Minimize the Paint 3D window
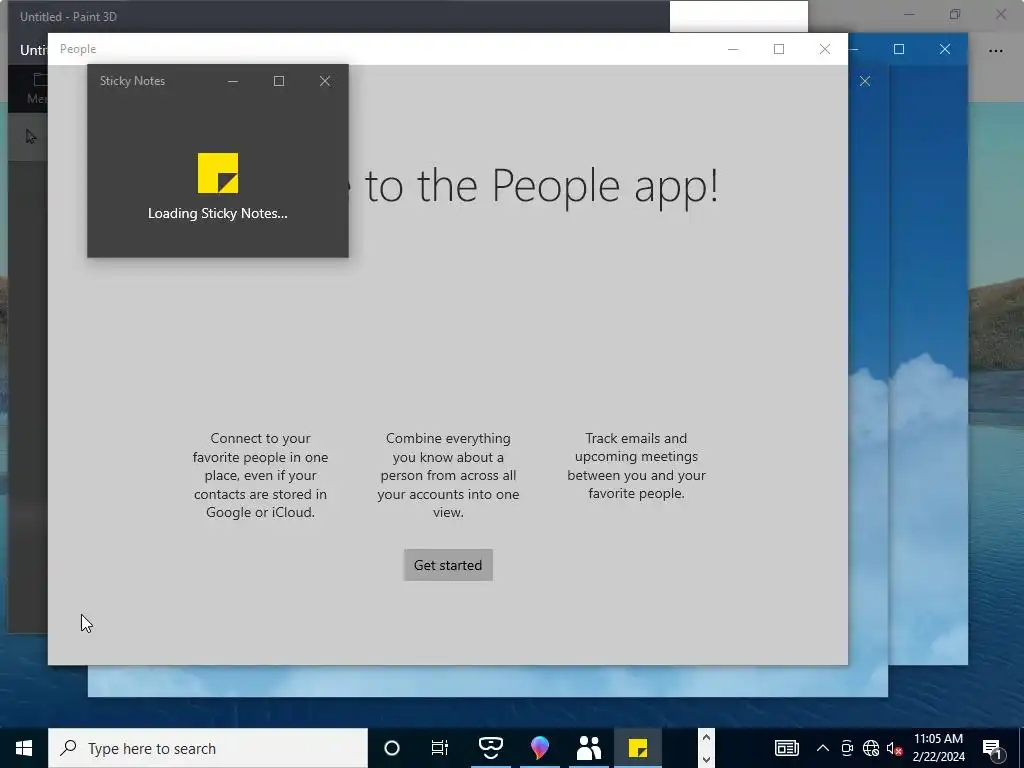This screenshot has height=768, width=1024. [909, 14]
